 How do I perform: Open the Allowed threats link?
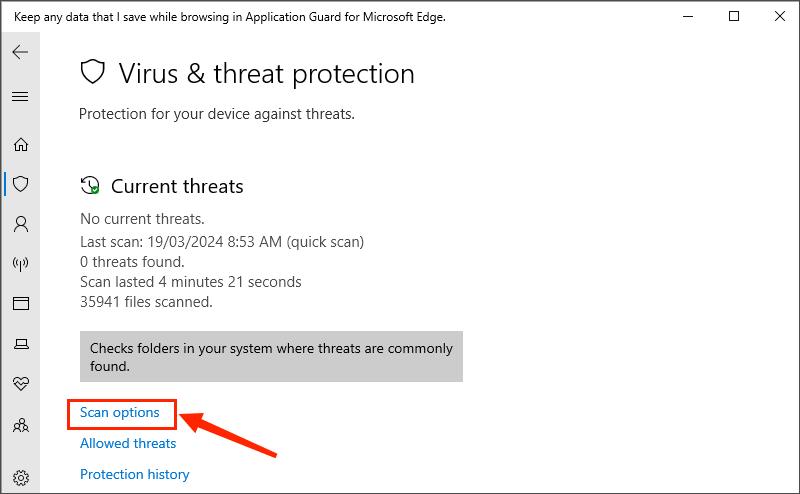128,443
